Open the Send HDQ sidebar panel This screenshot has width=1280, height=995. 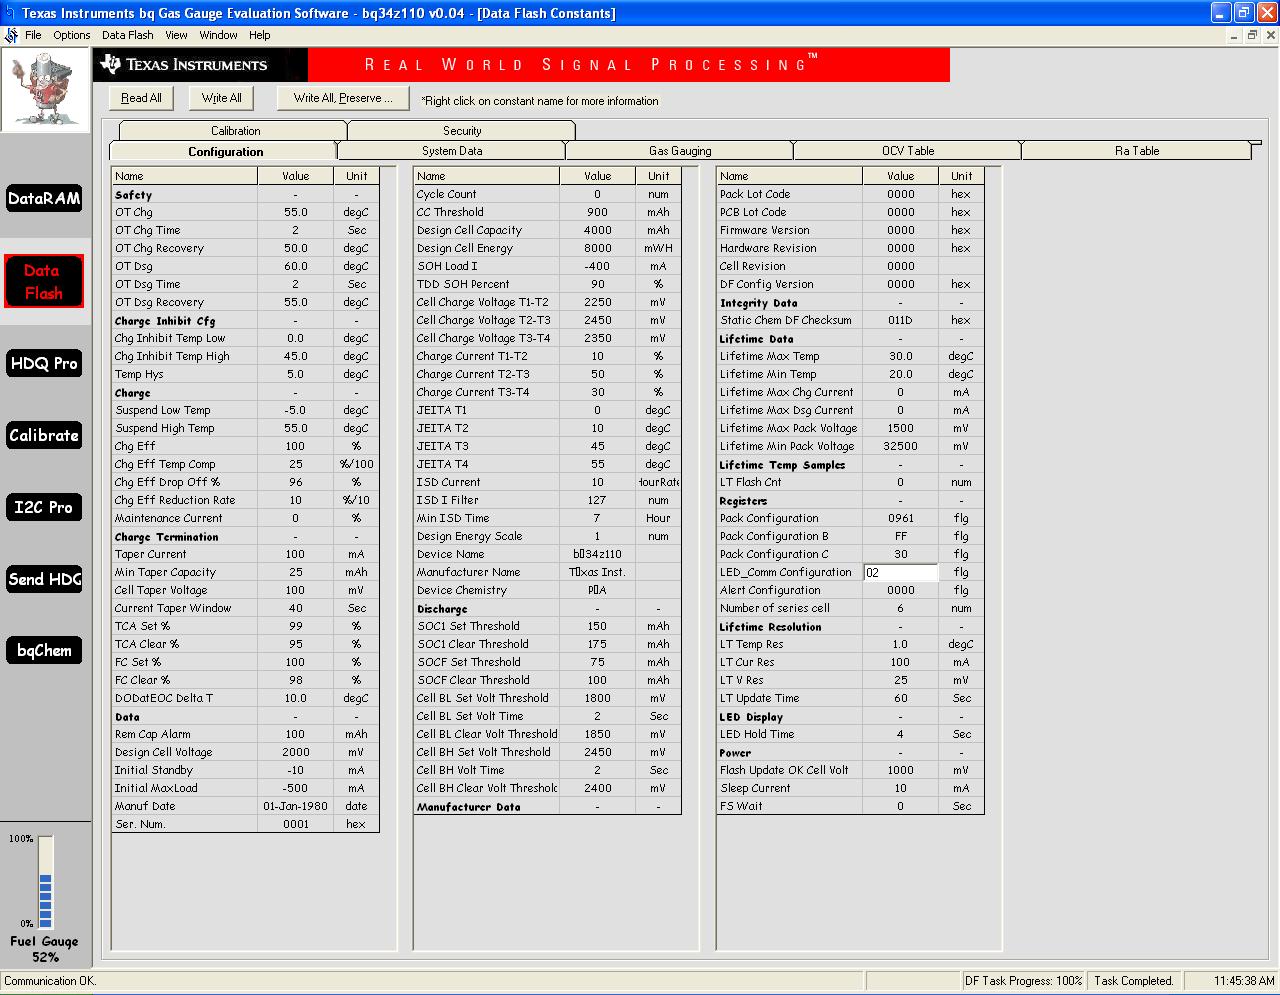tap(44, 579)
